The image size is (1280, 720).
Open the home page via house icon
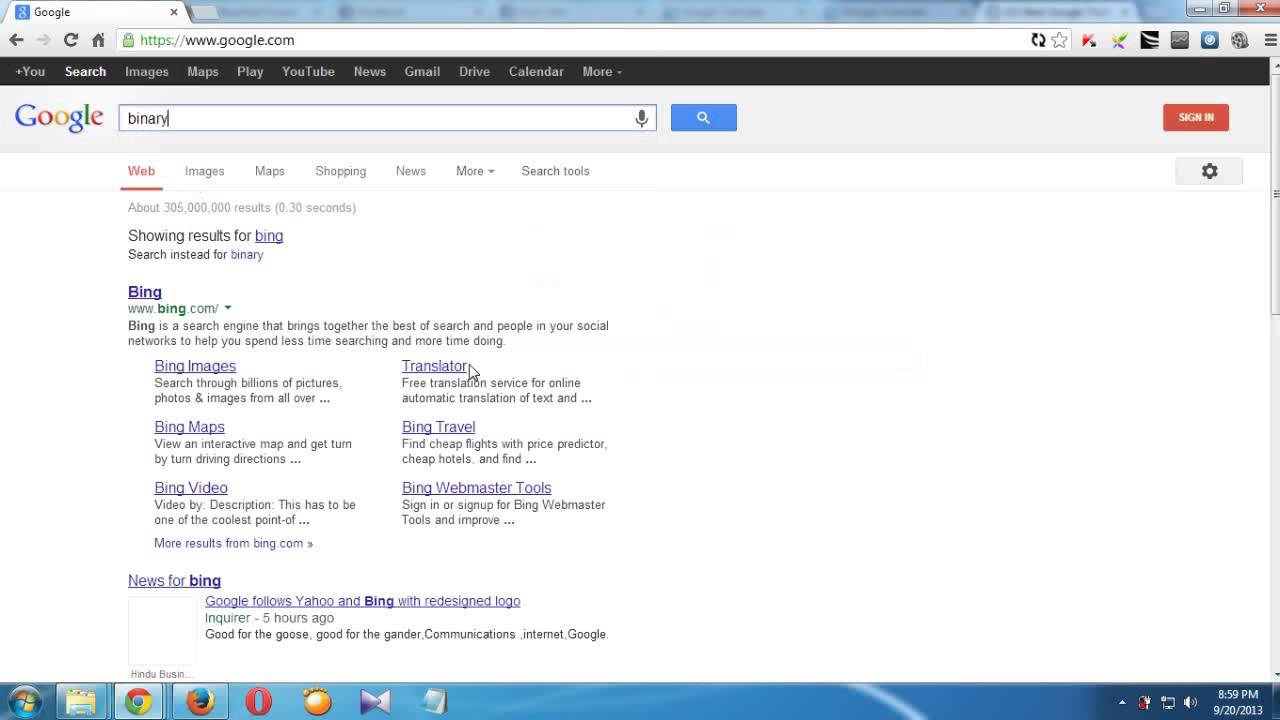98,40
